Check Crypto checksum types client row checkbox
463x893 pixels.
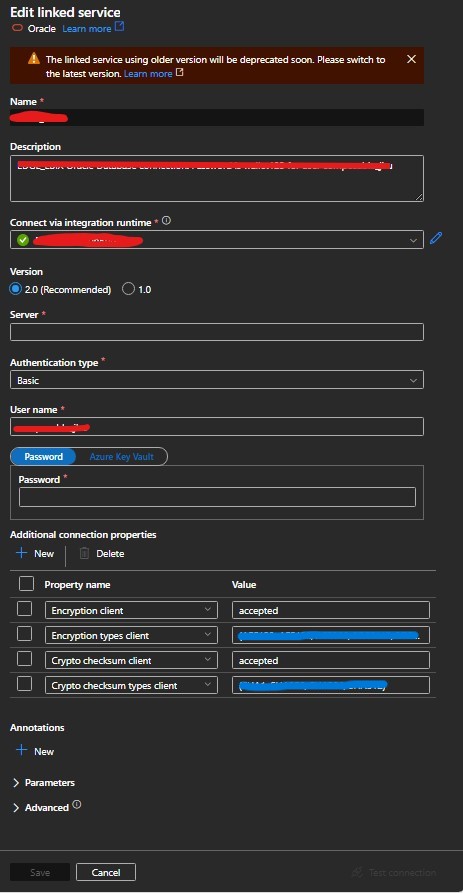pos(24,684)
